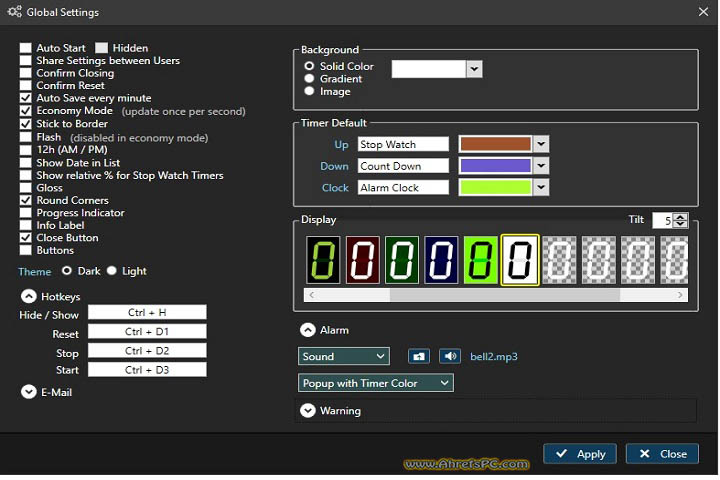720x480 pixels.
Task: Choose Image background
Action: click(309, 91)
